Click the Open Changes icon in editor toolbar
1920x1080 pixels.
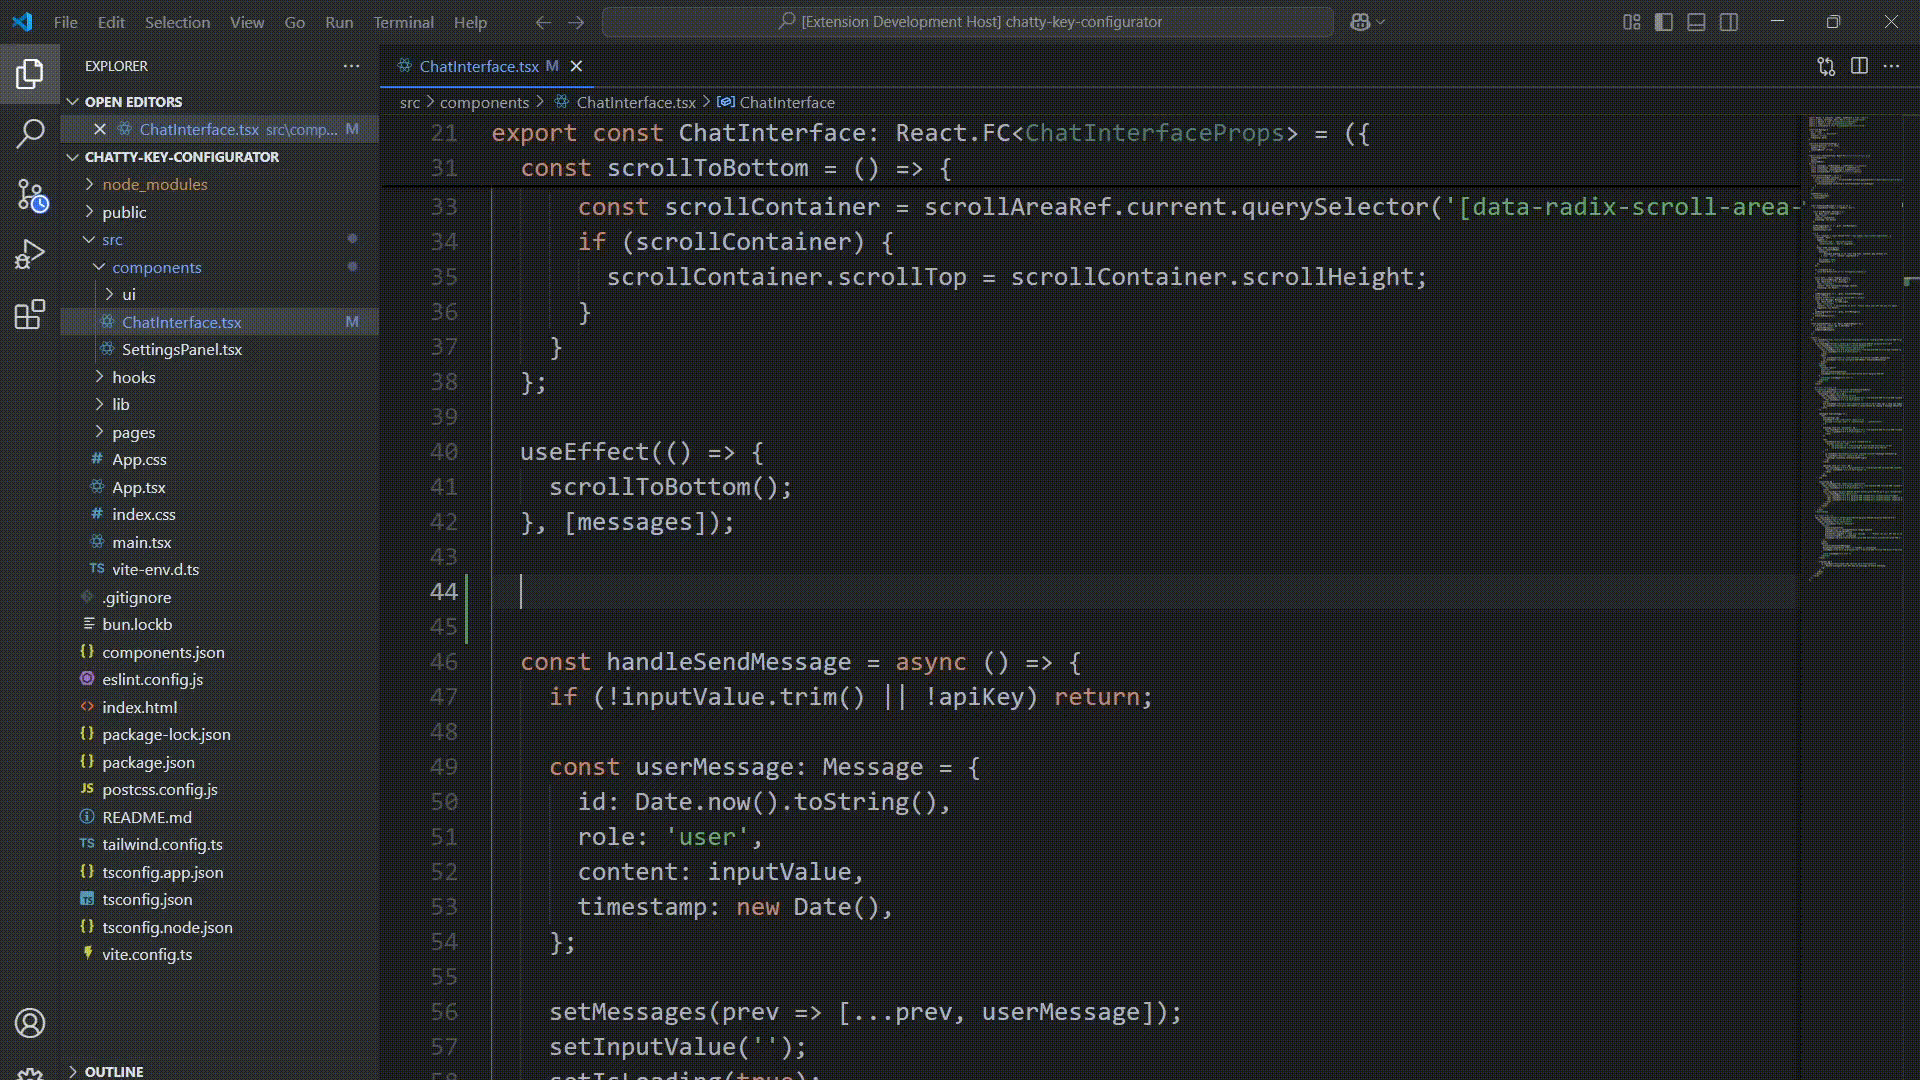pyautogui.click(x=1826, y=66)
